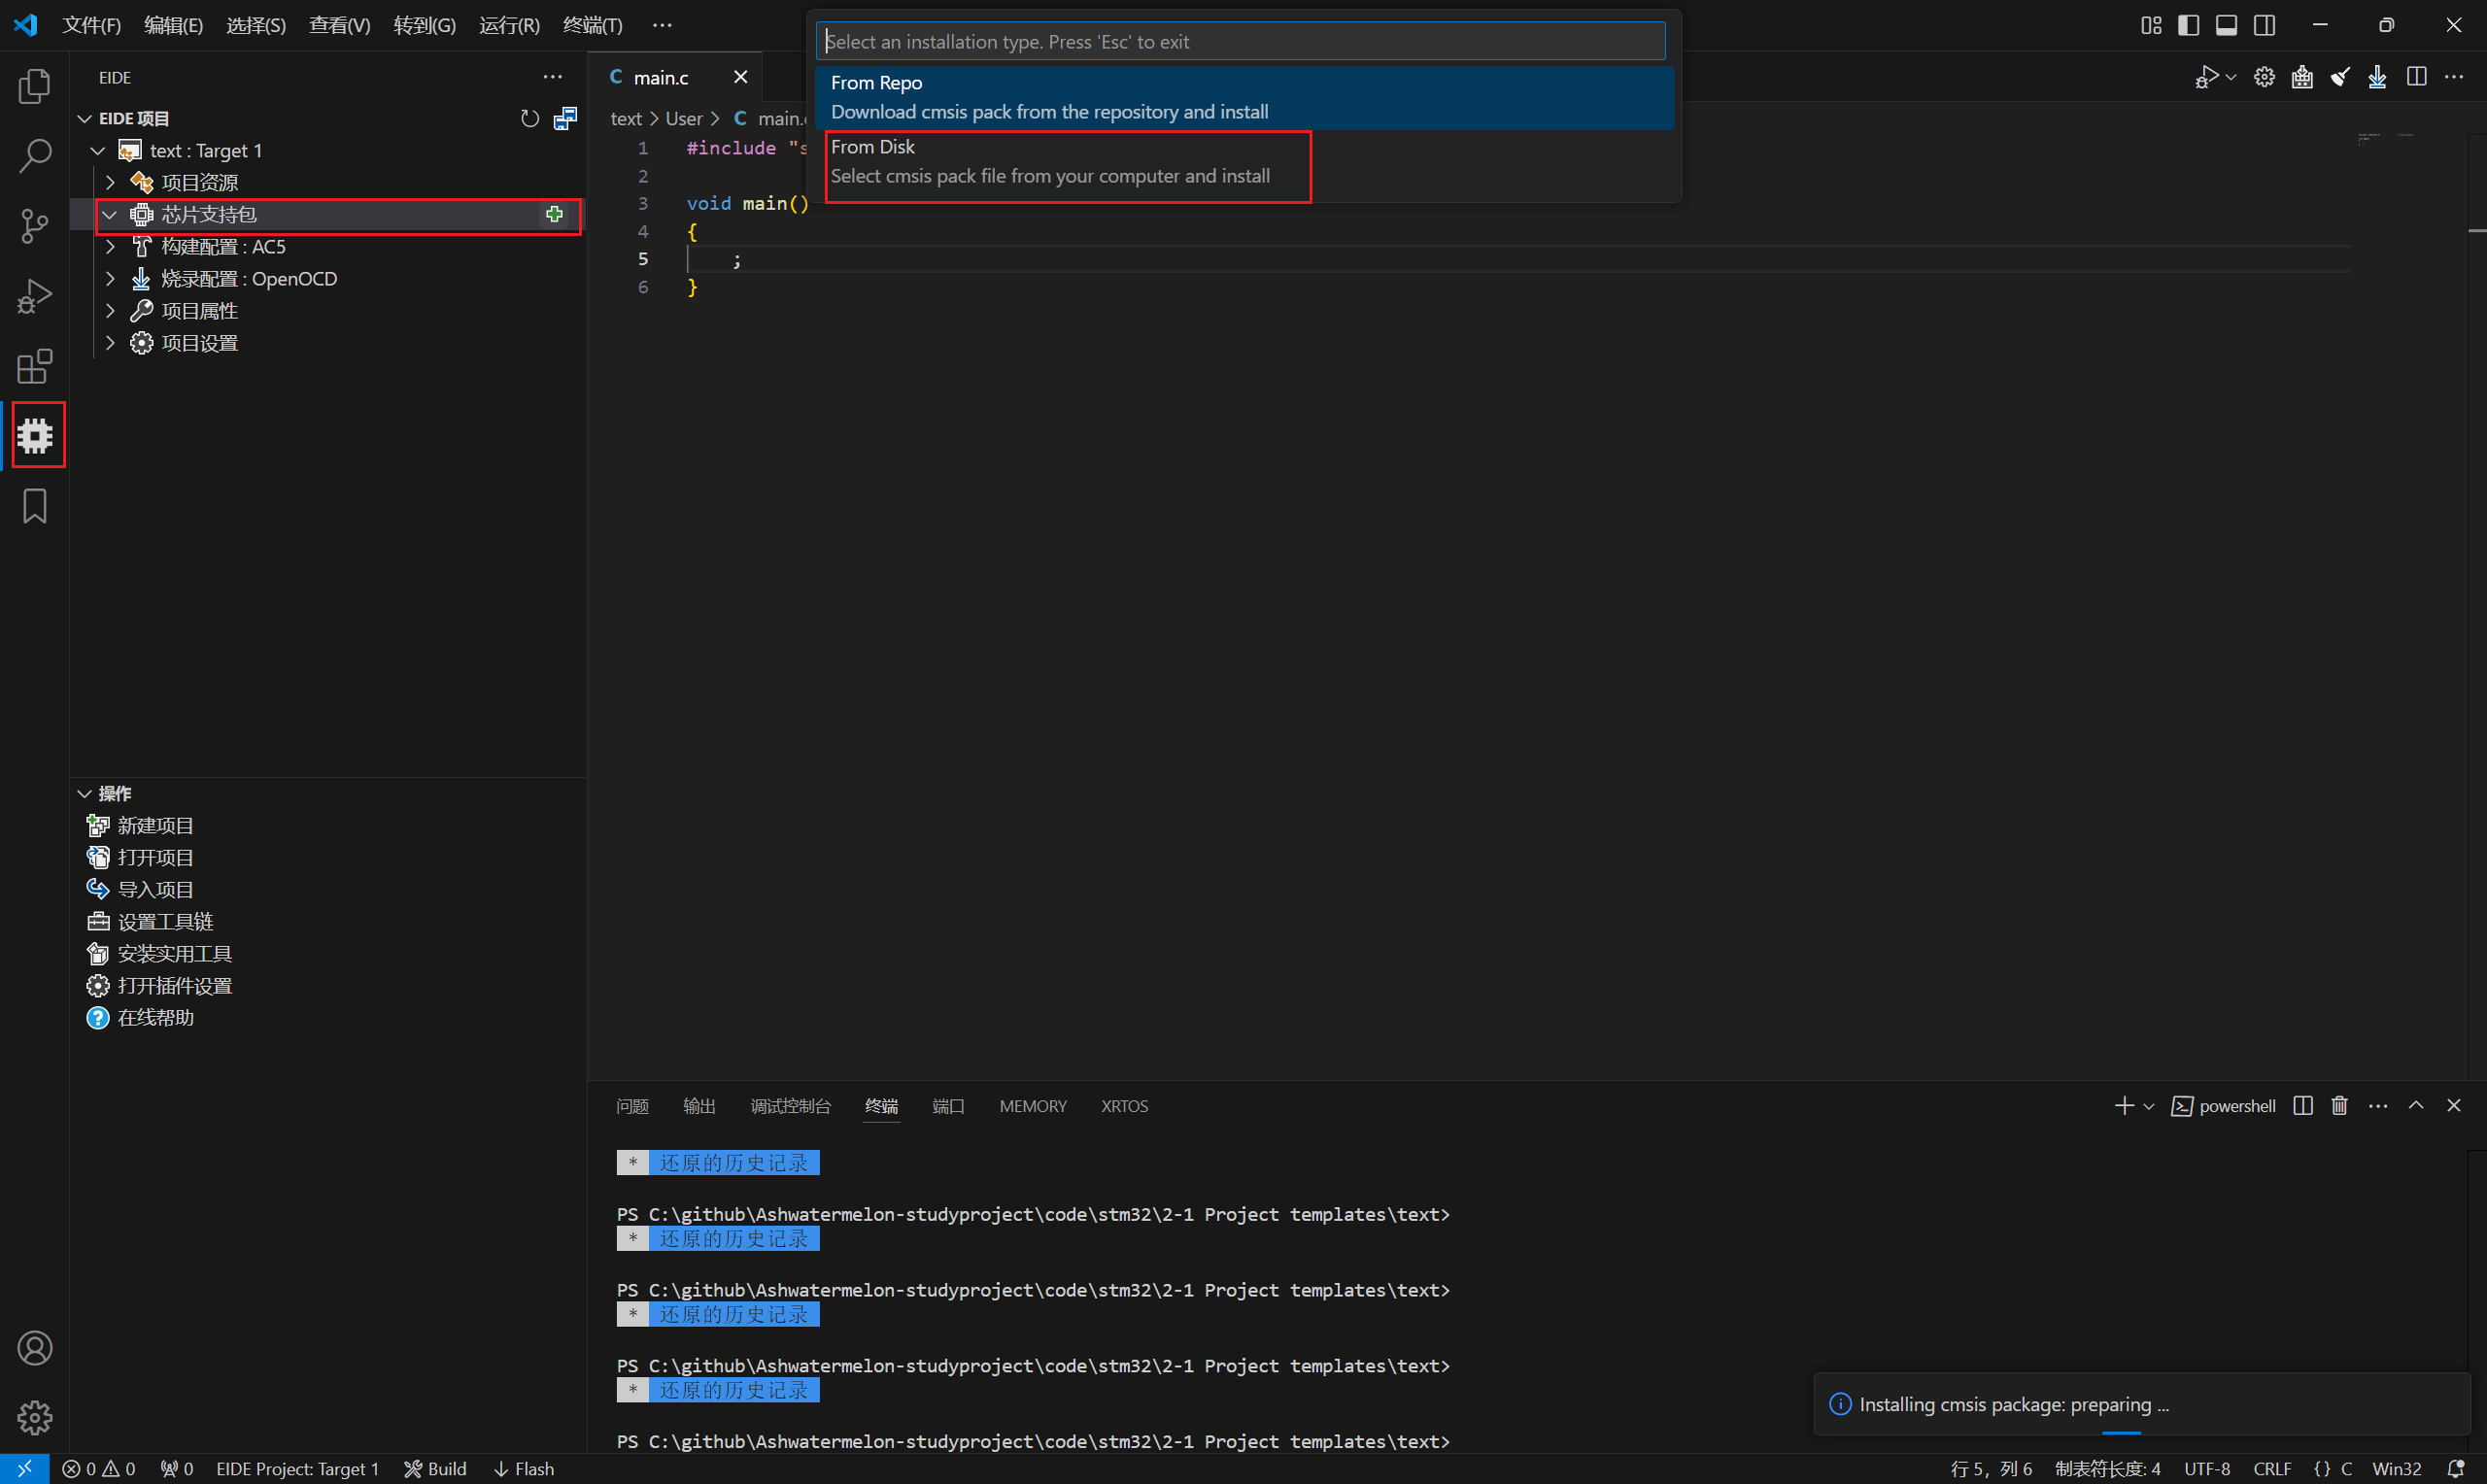Open the bookmarks icon in activity bar

(x=35, y=506)
